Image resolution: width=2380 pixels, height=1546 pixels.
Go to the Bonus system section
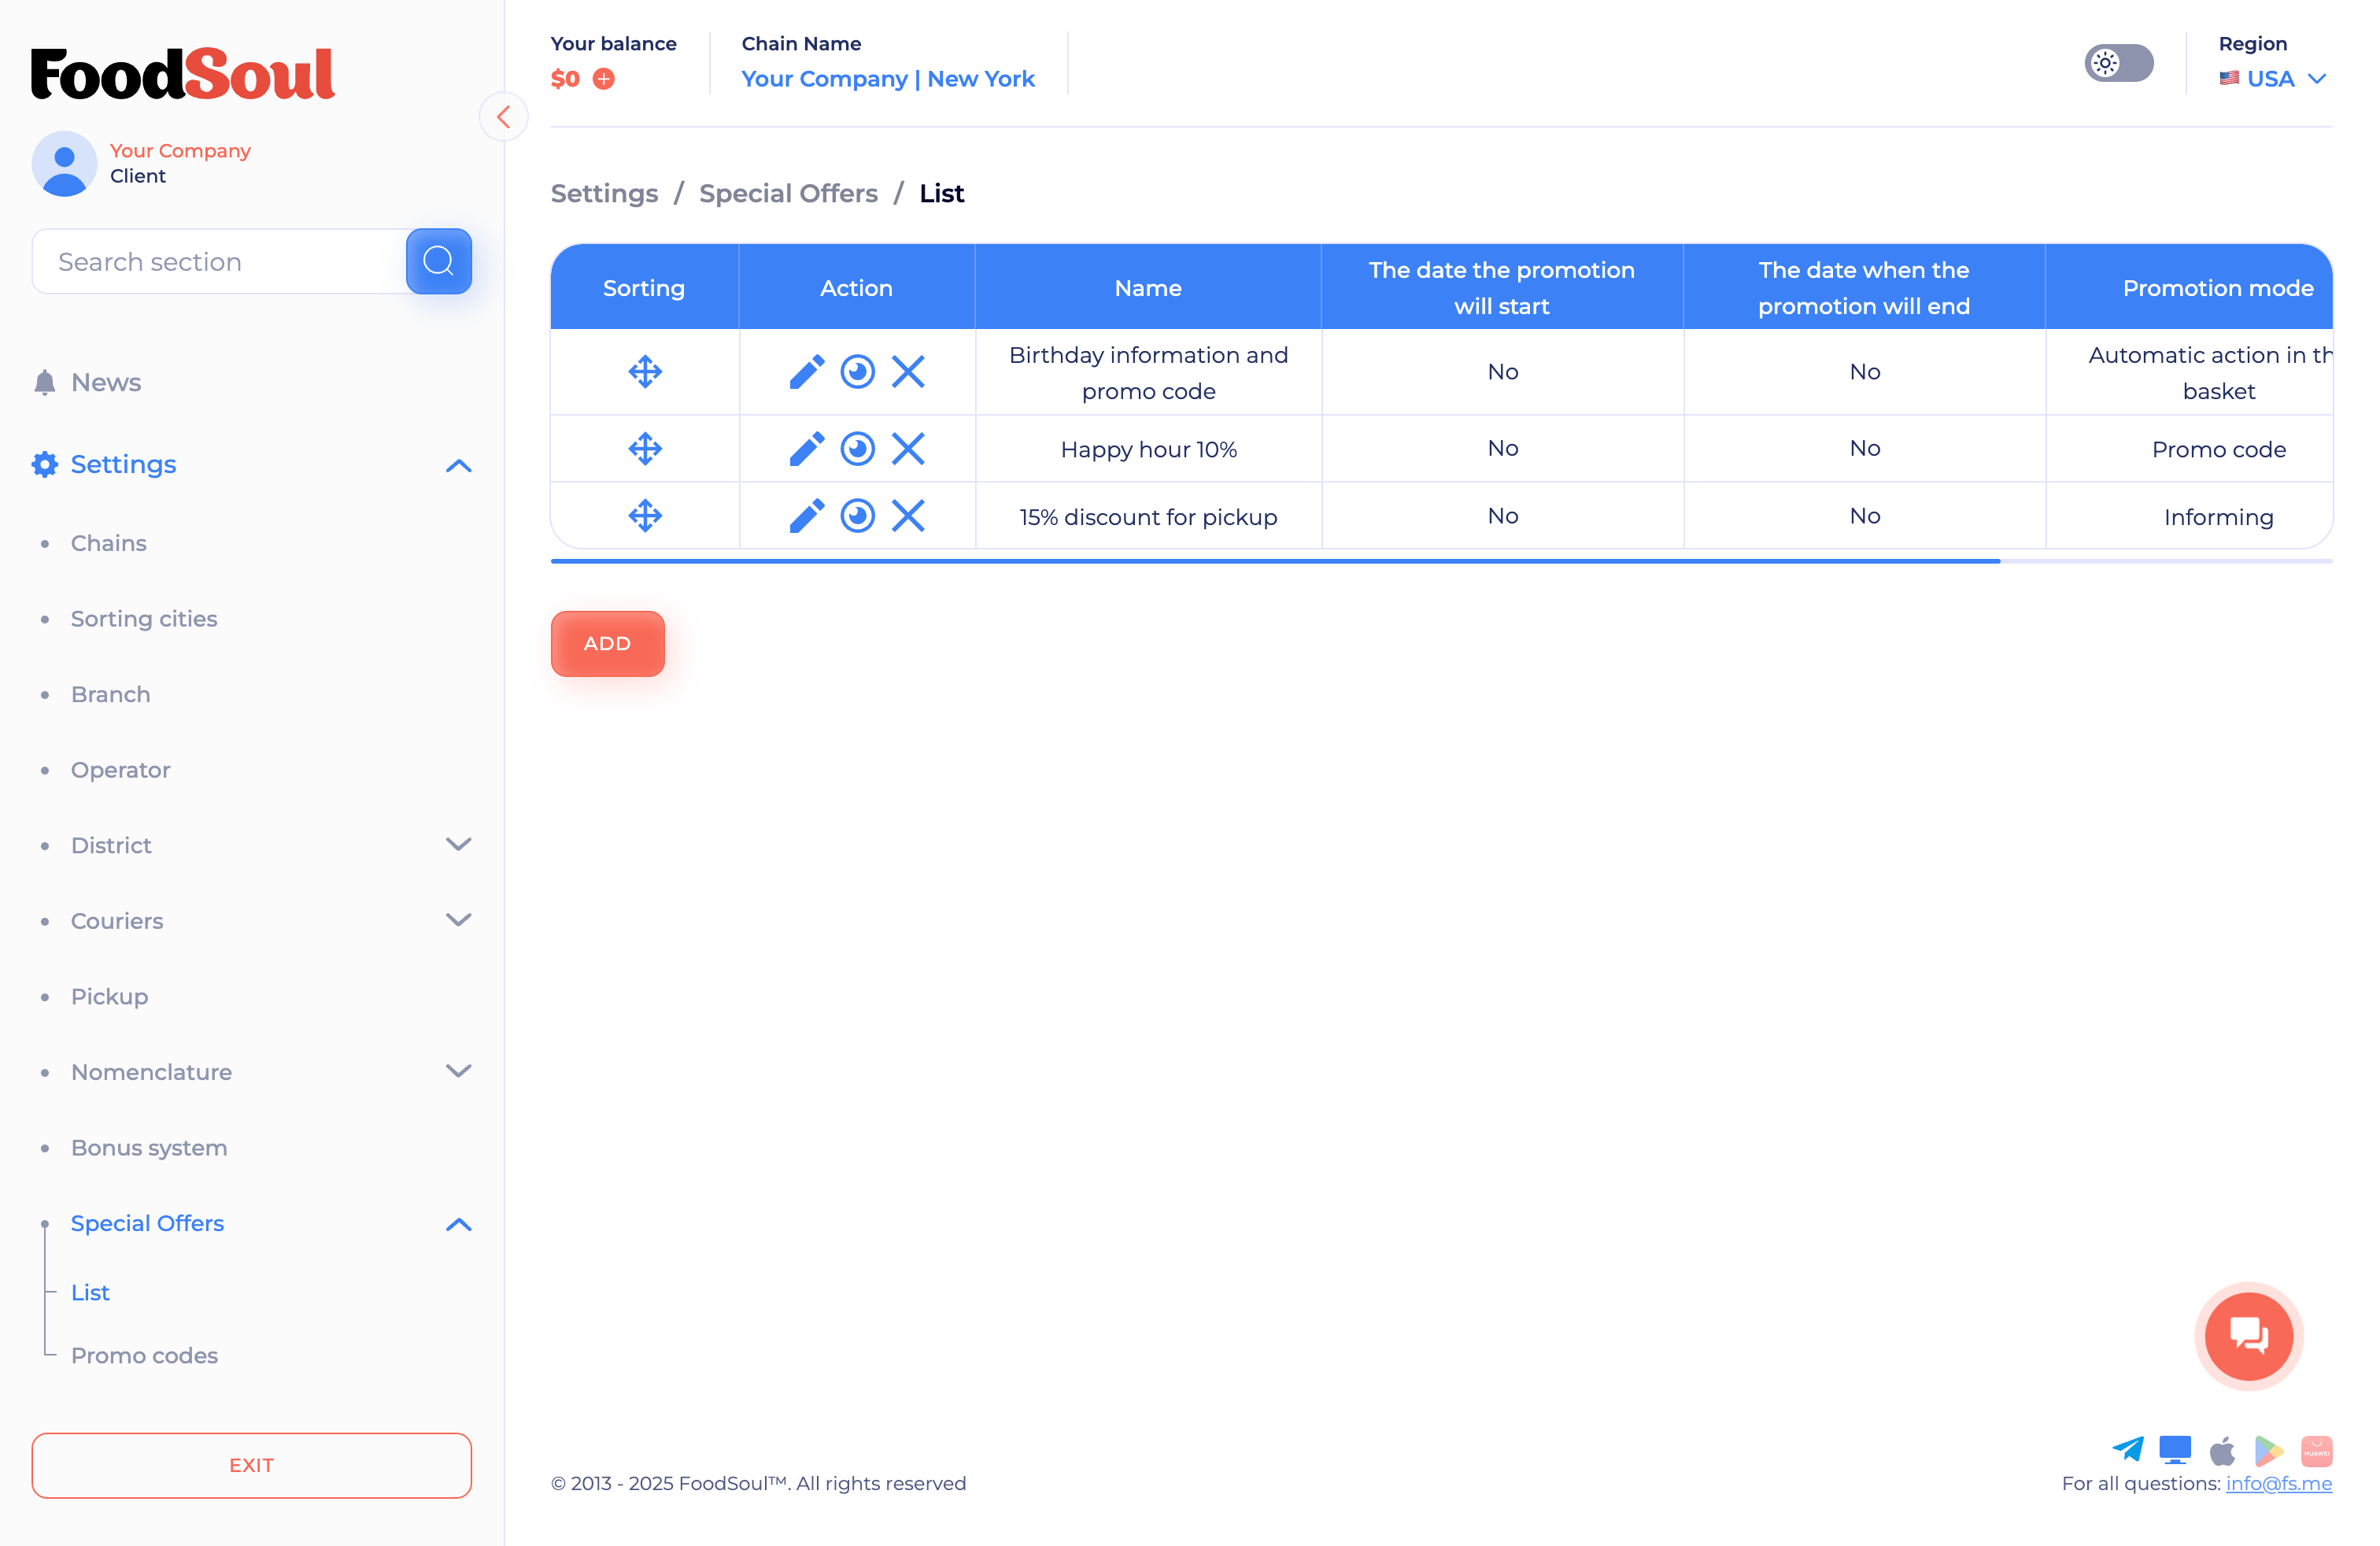tap(149, 1147)
